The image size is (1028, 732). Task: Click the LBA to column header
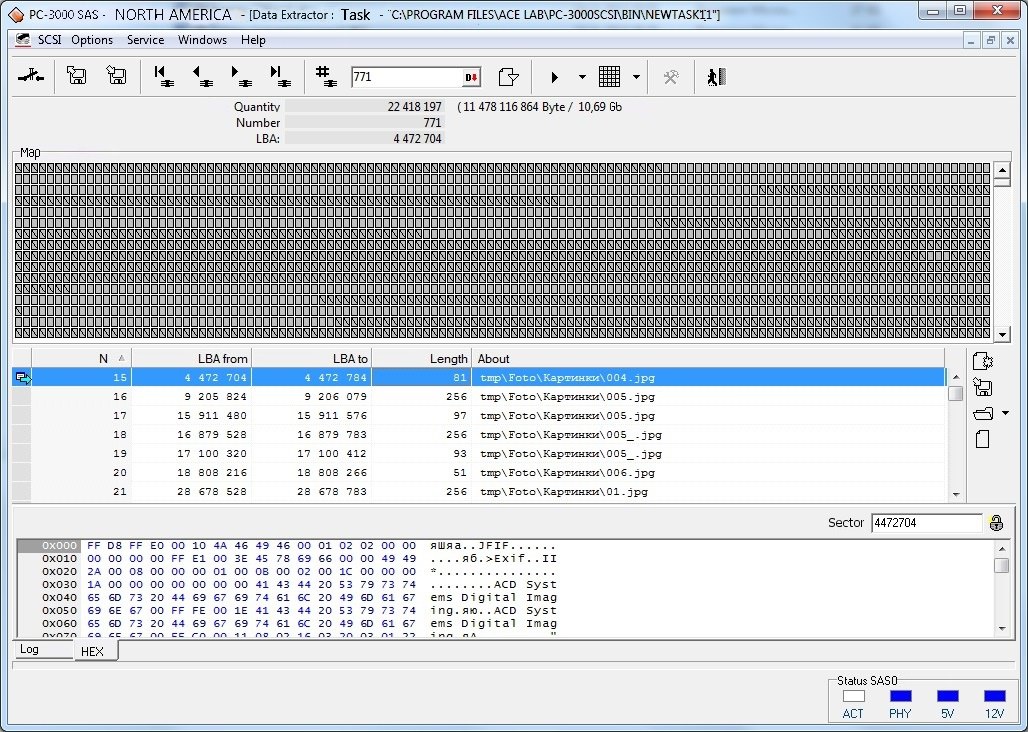coord(311,358)
